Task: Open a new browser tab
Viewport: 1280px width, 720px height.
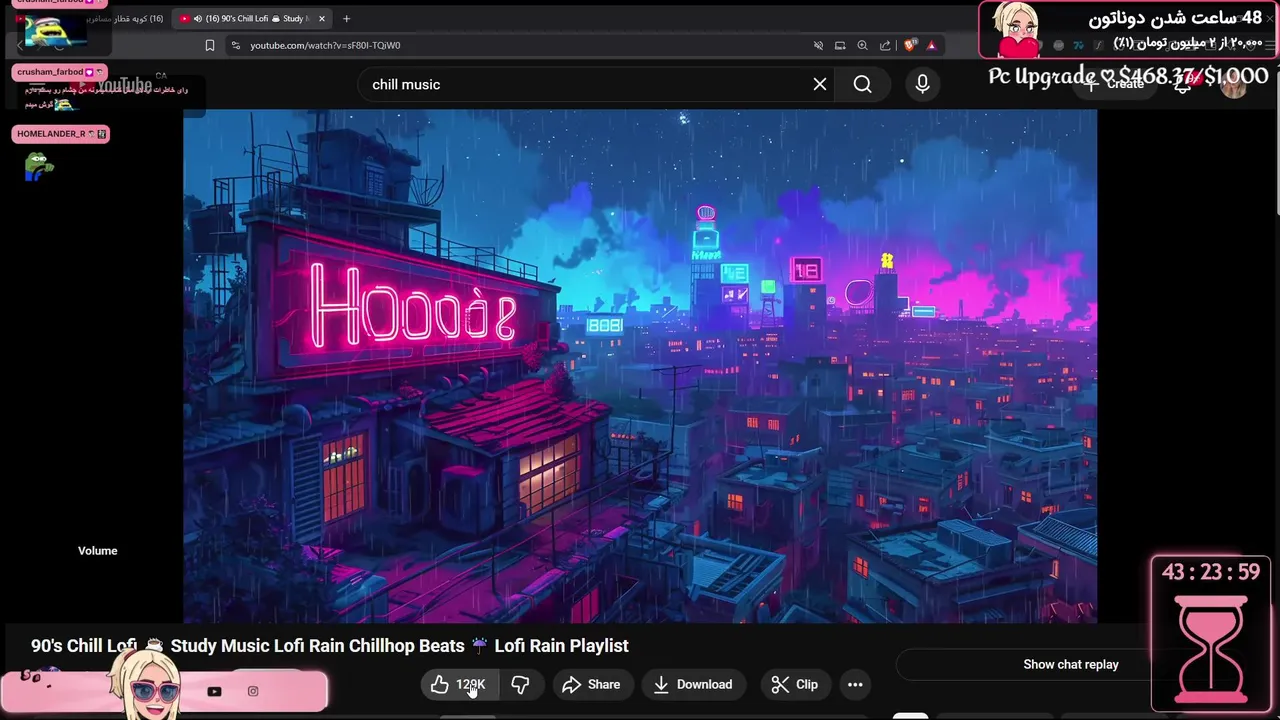Action: [346, 18]
